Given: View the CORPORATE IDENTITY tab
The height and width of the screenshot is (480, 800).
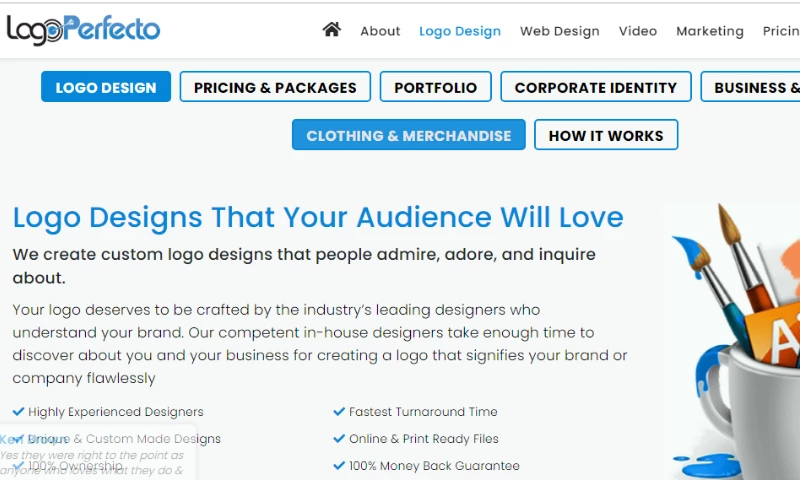Looking at the screenshot, I should pyautogui.click(x=596, y=87).
